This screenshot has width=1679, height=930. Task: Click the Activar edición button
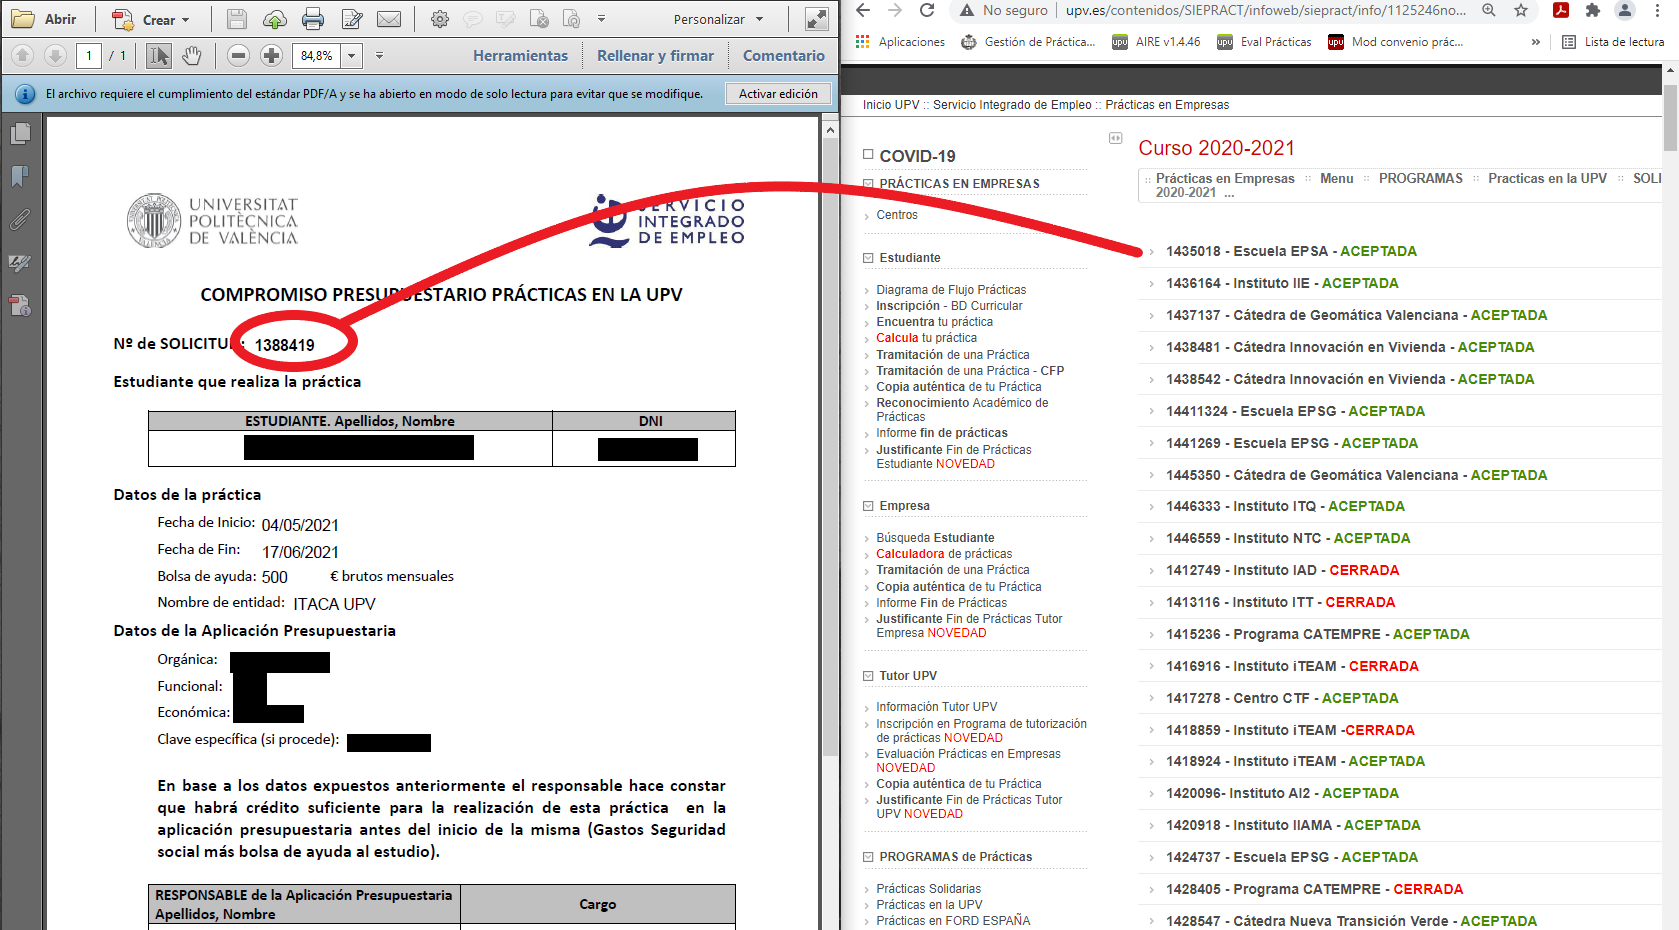778,94
